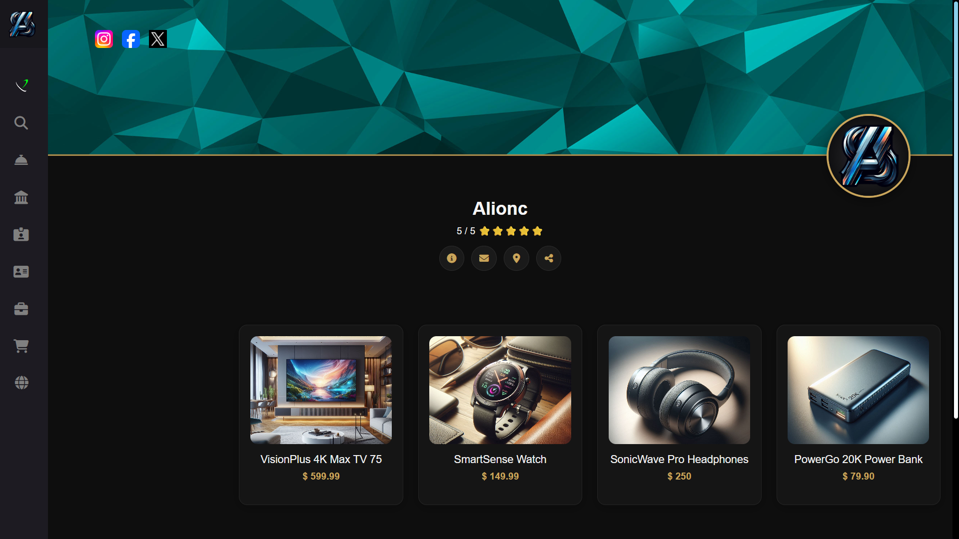Show store info with the info button
The image size is (959, 539).
pyautogui.click(x=451, y=258)
